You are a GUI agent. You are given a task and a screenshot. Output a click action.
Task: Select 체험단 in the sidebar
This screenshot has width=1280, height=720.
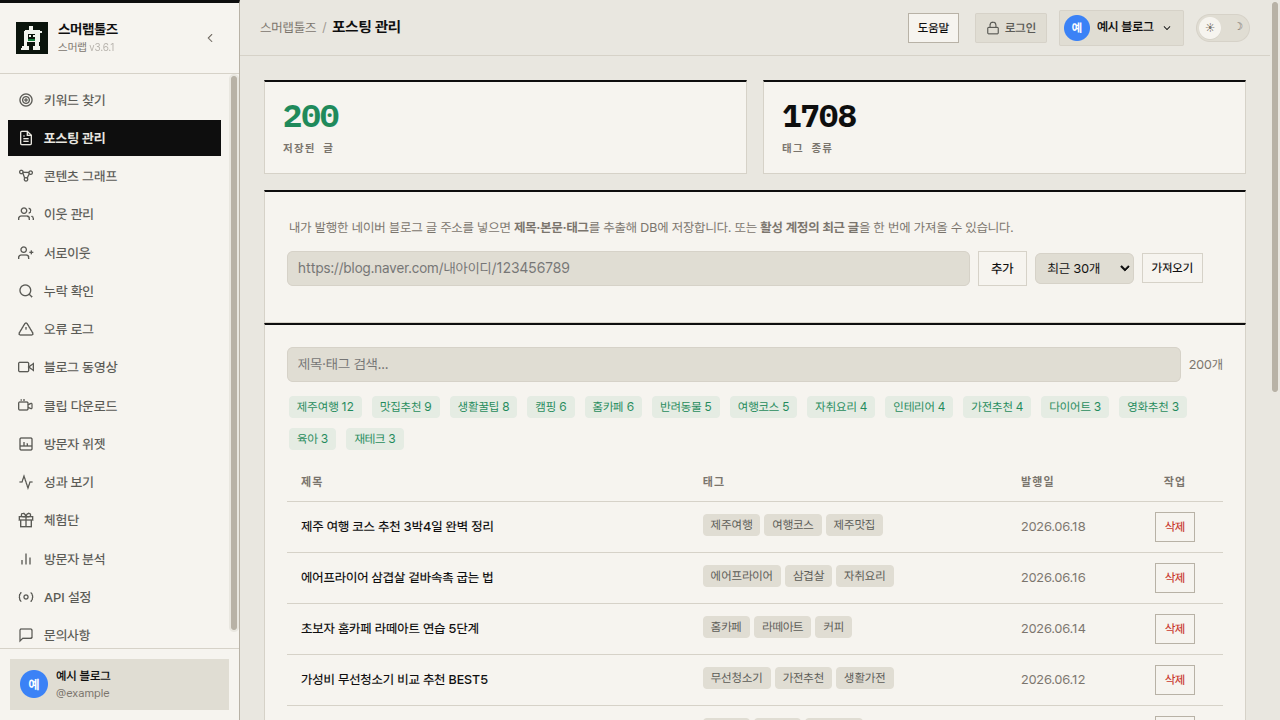[114, 520]
